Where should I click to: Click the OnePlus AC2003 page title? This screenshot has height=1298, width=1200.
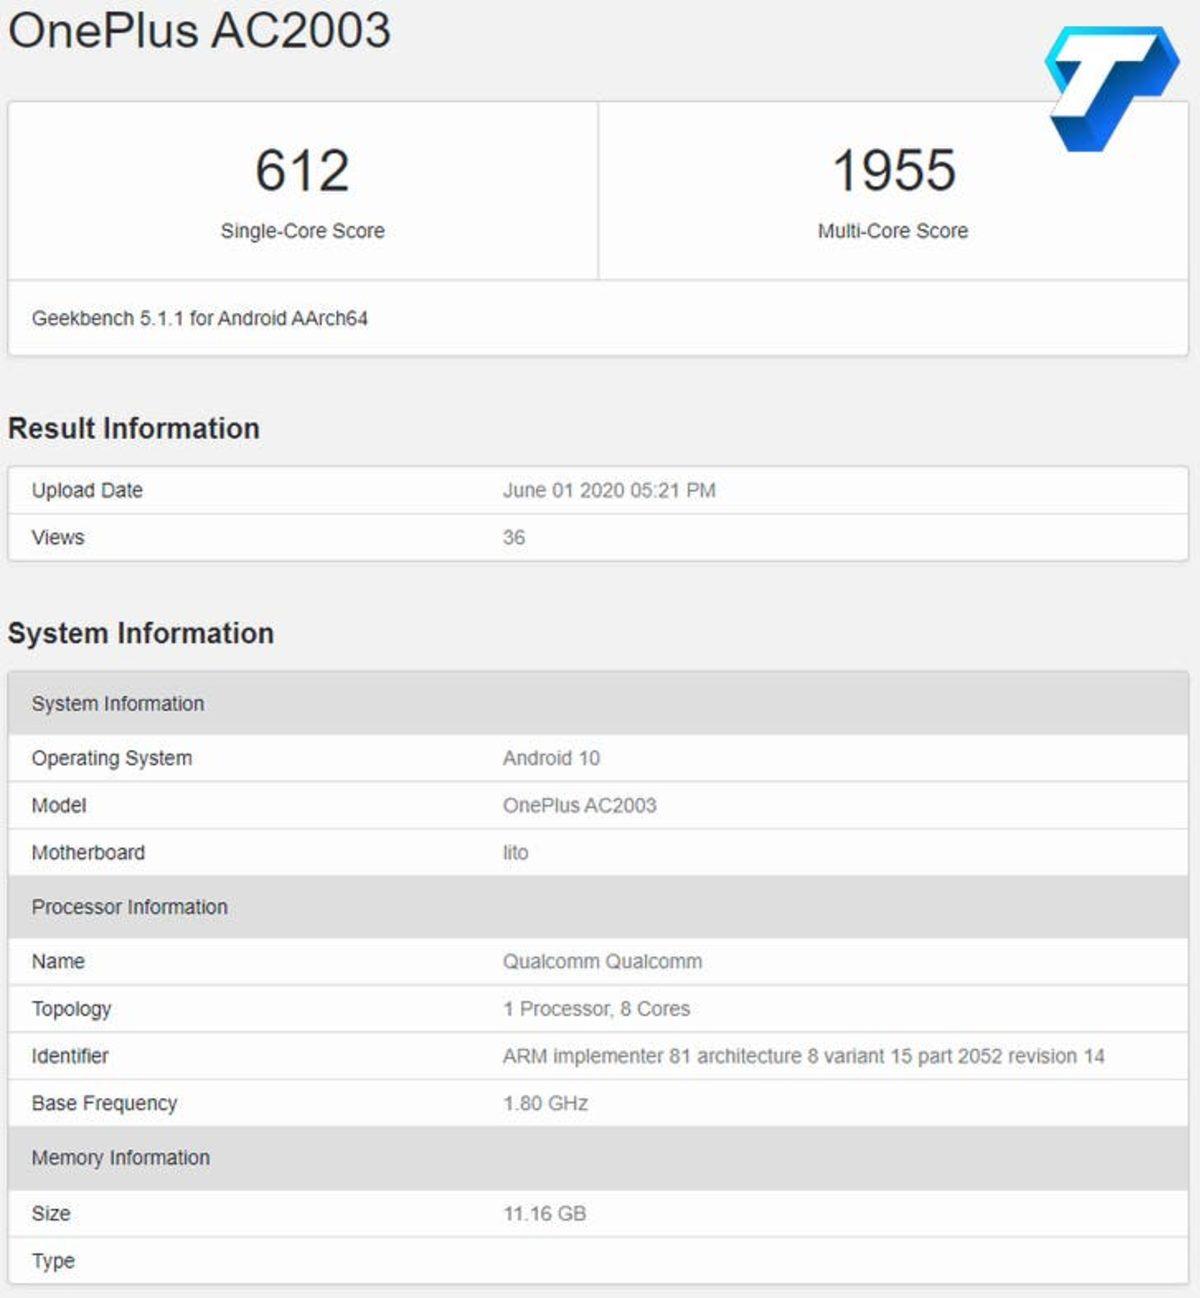pyautogui.click(x=197, y=32)
